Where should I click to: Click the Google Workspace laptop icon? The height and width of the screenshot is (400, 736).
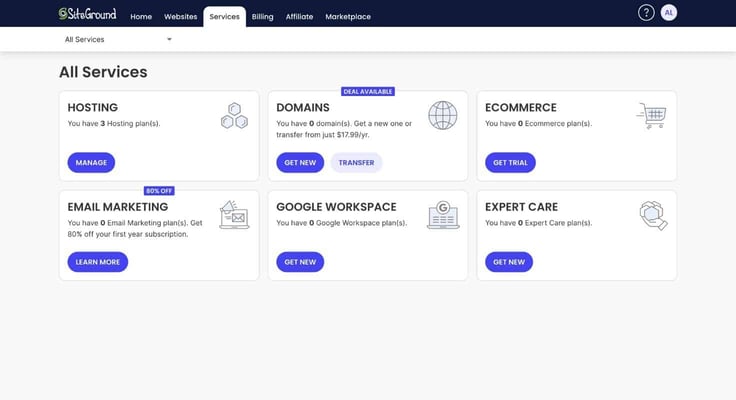click(443, 215)
